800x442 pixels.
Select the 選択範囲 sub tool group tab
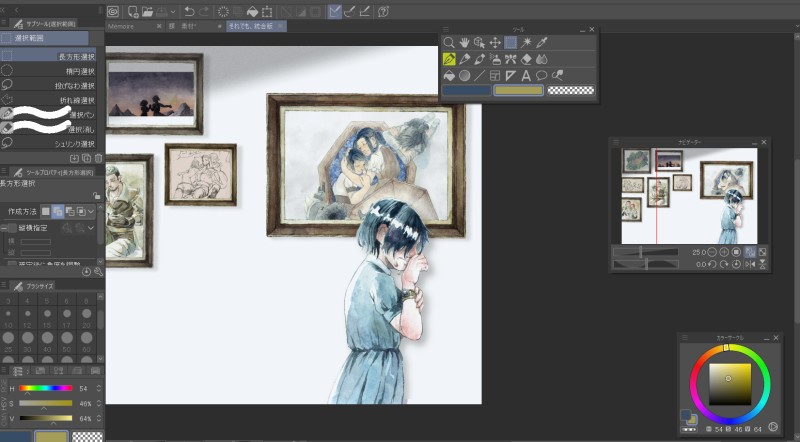click(44, 38)
